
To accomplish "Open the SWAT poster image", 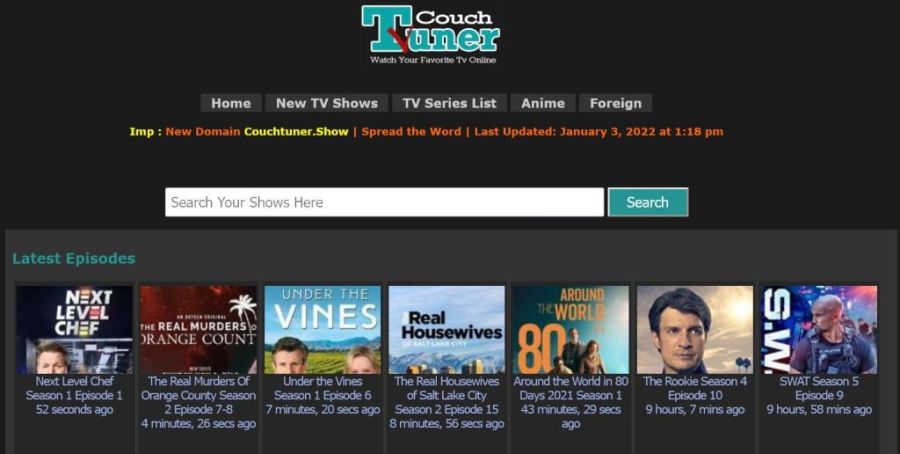I will click(x=819, y=330).
